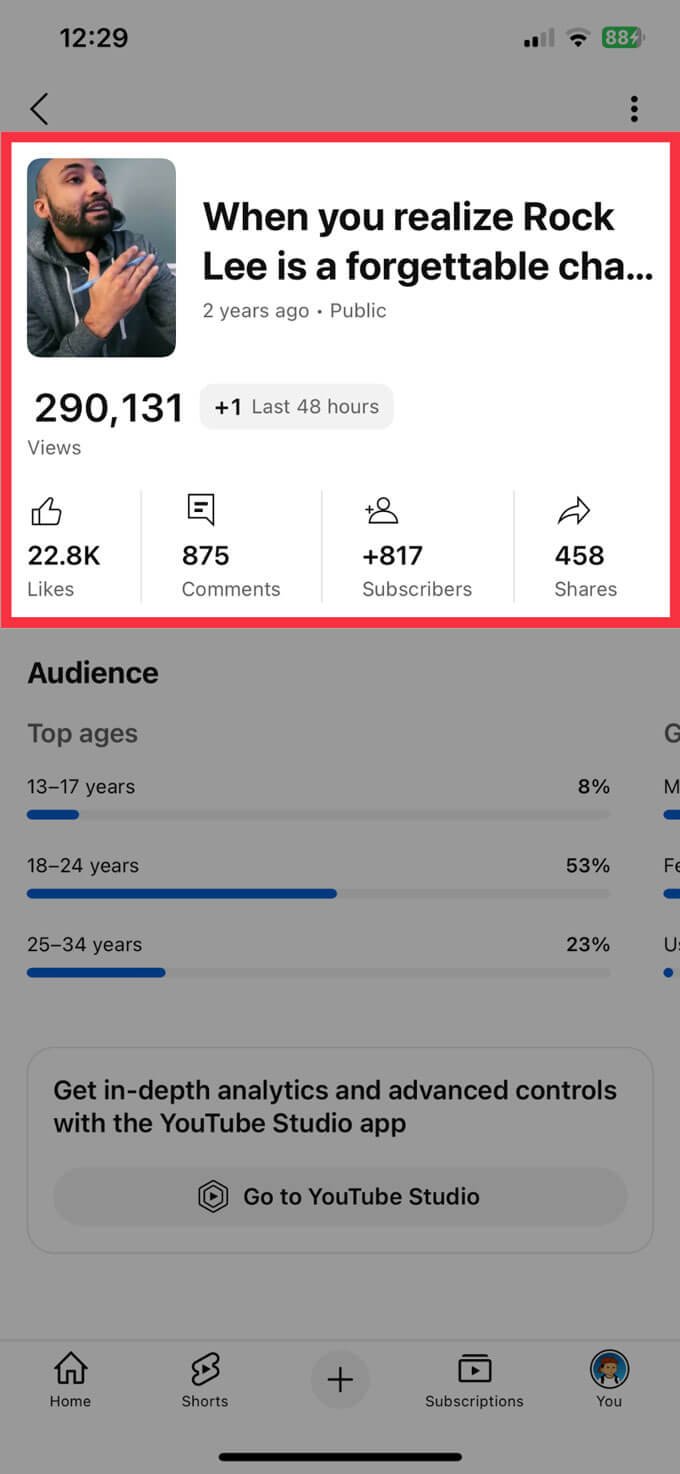Tap the Subscribers person-plus icon
680x1474 pixels.
382,512
